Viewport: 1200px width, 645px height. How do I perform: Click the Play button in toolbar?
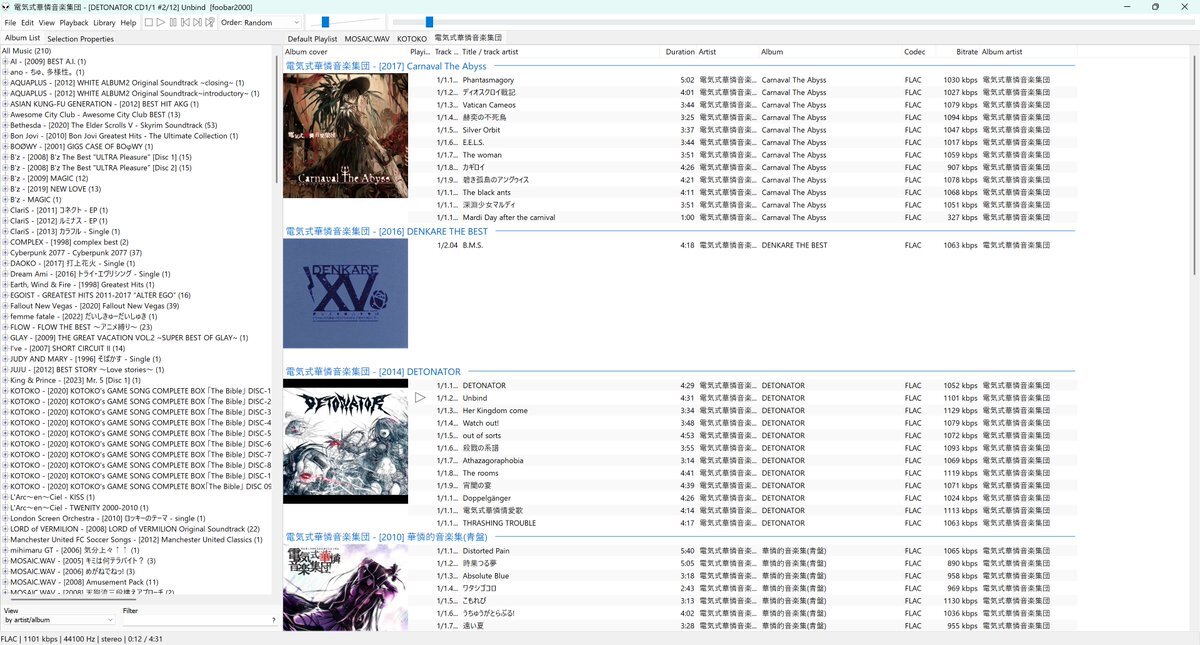[x=161, y=22]
